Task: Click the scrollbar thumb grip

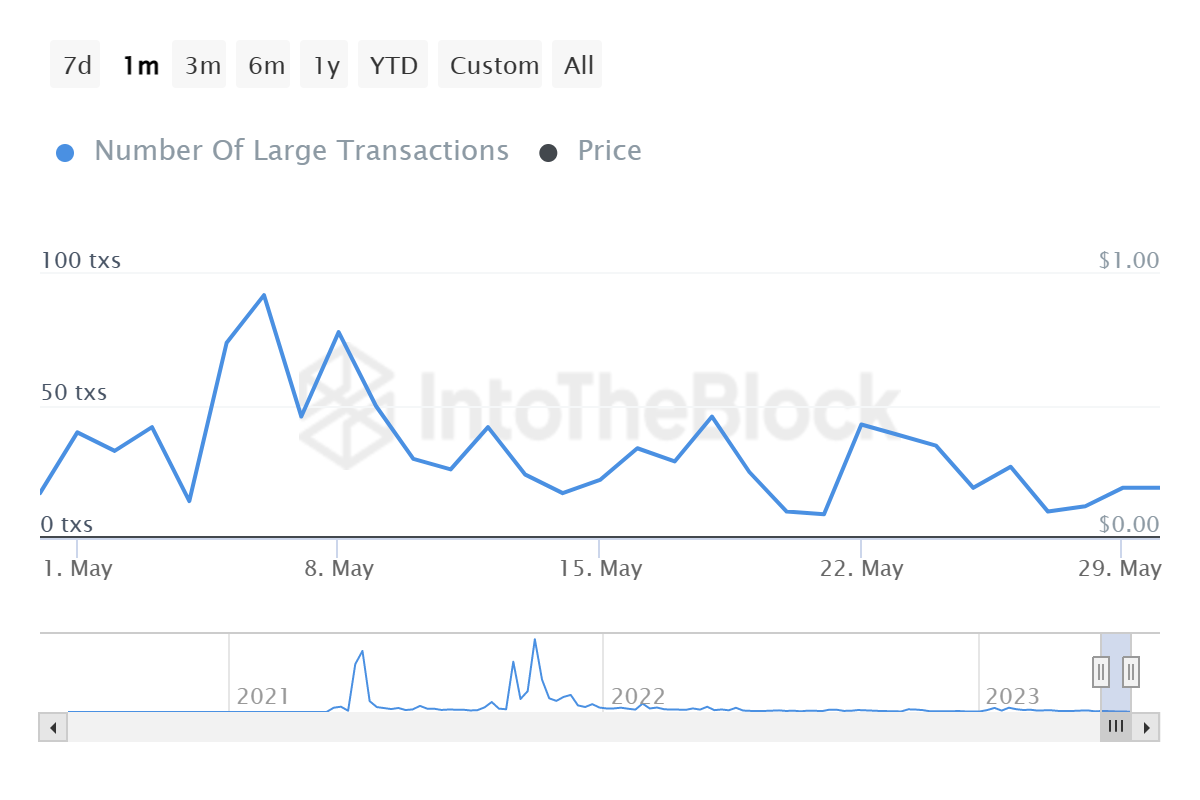Action: pos(1116,727)
